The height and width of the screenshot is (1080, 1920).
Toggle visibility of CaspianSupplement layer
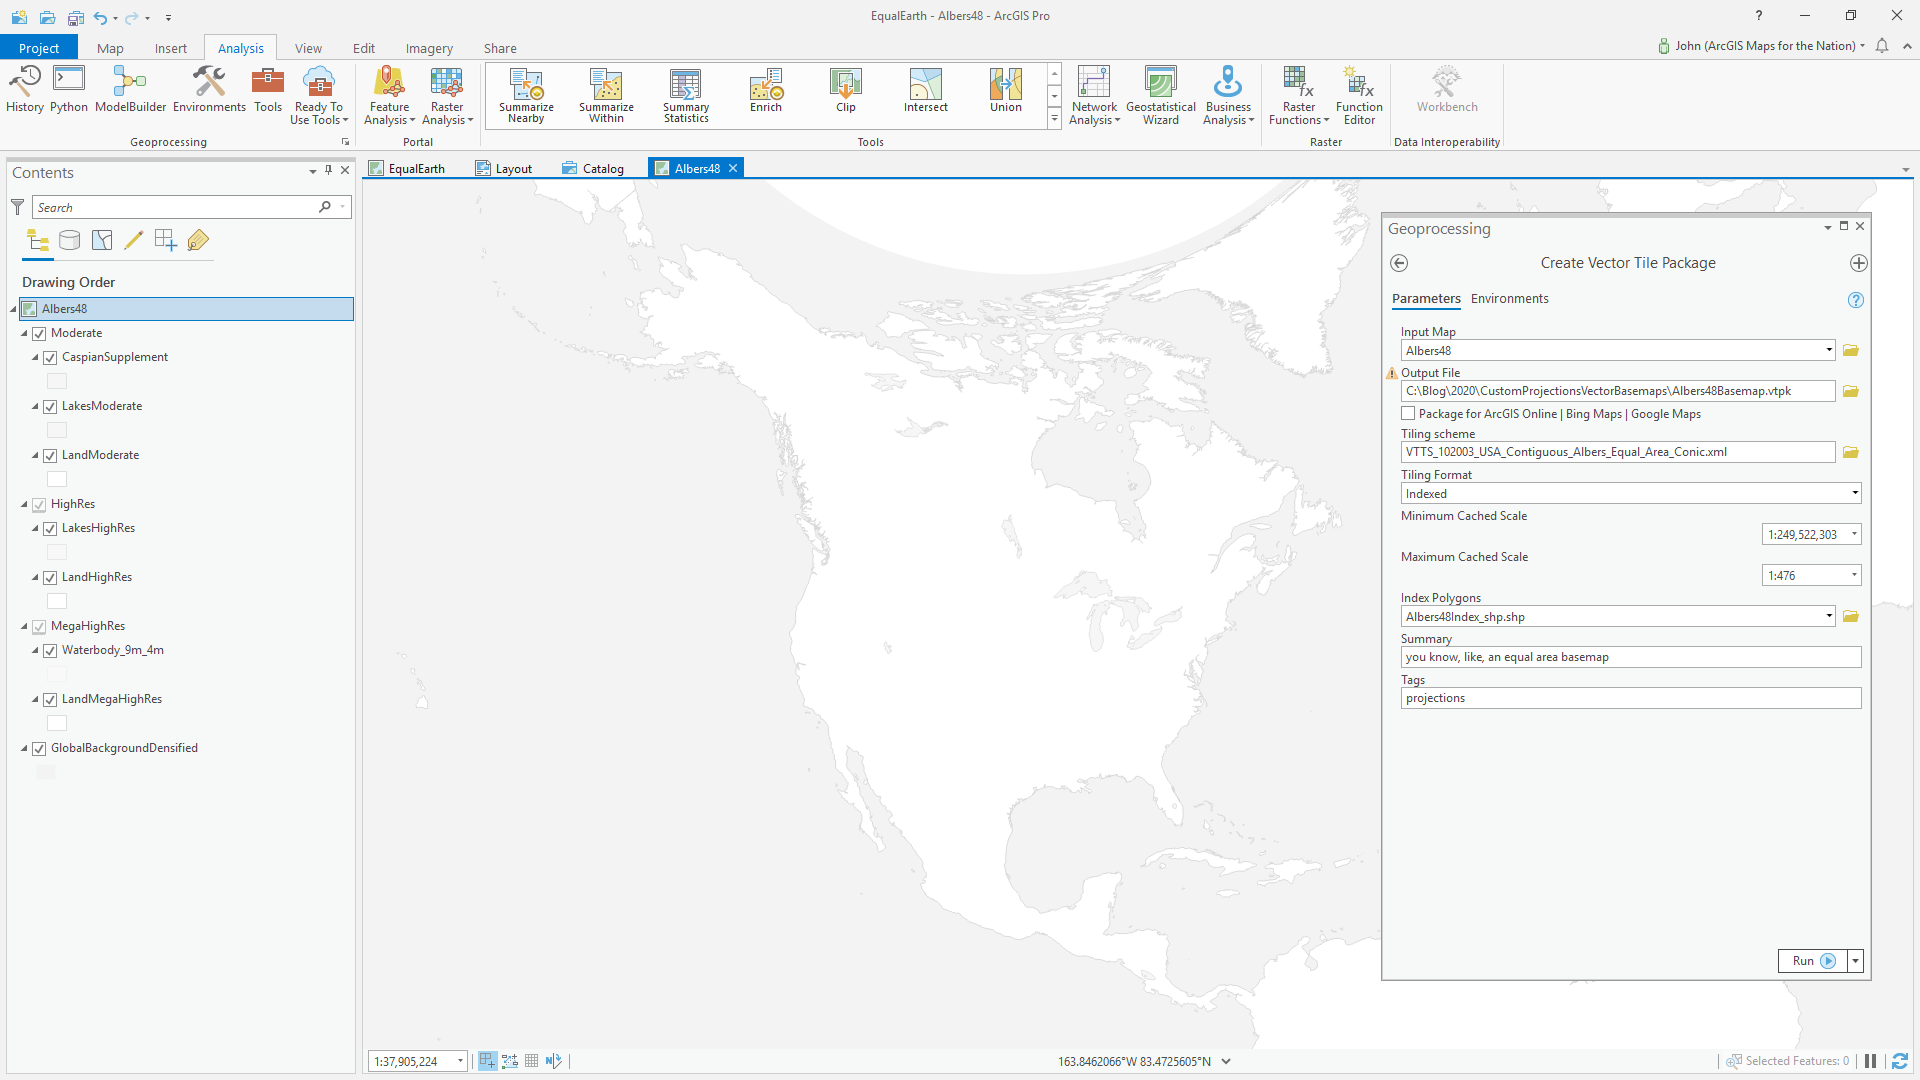tap(50, 358)
